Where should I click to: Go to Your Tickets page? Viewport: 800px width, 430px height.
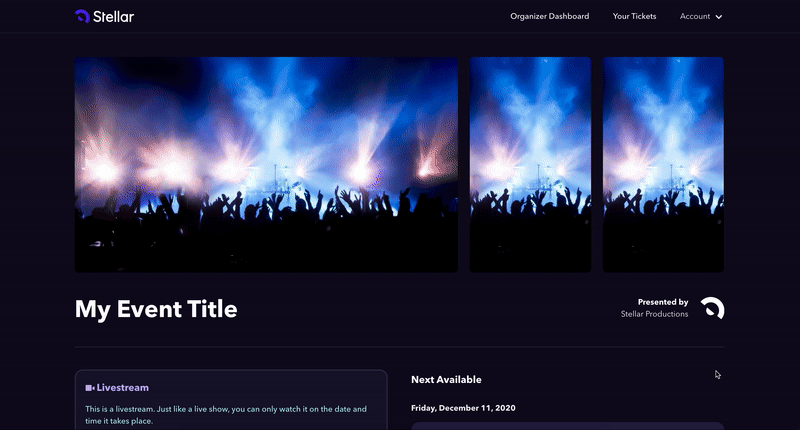point(634,16)
